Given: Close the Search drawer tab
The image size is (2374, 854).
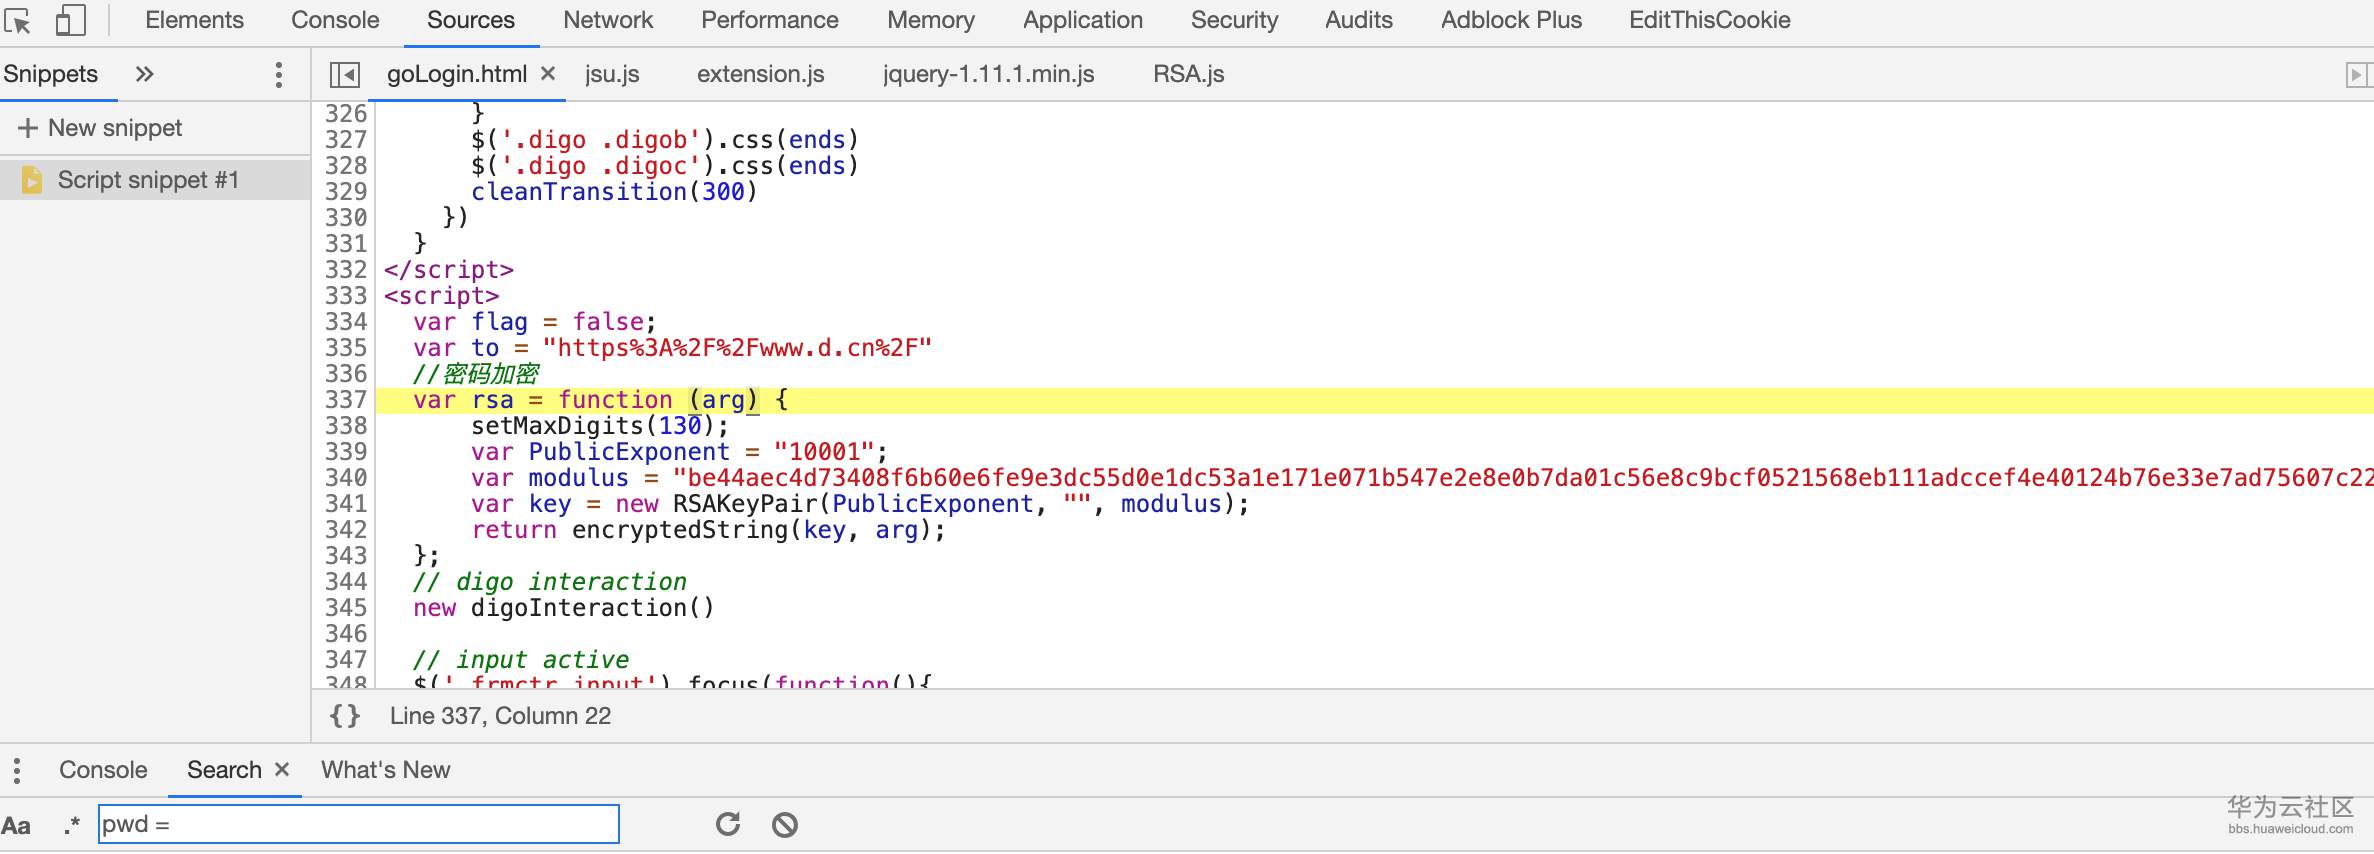Looking at the screenshot, I should [282, 769].
